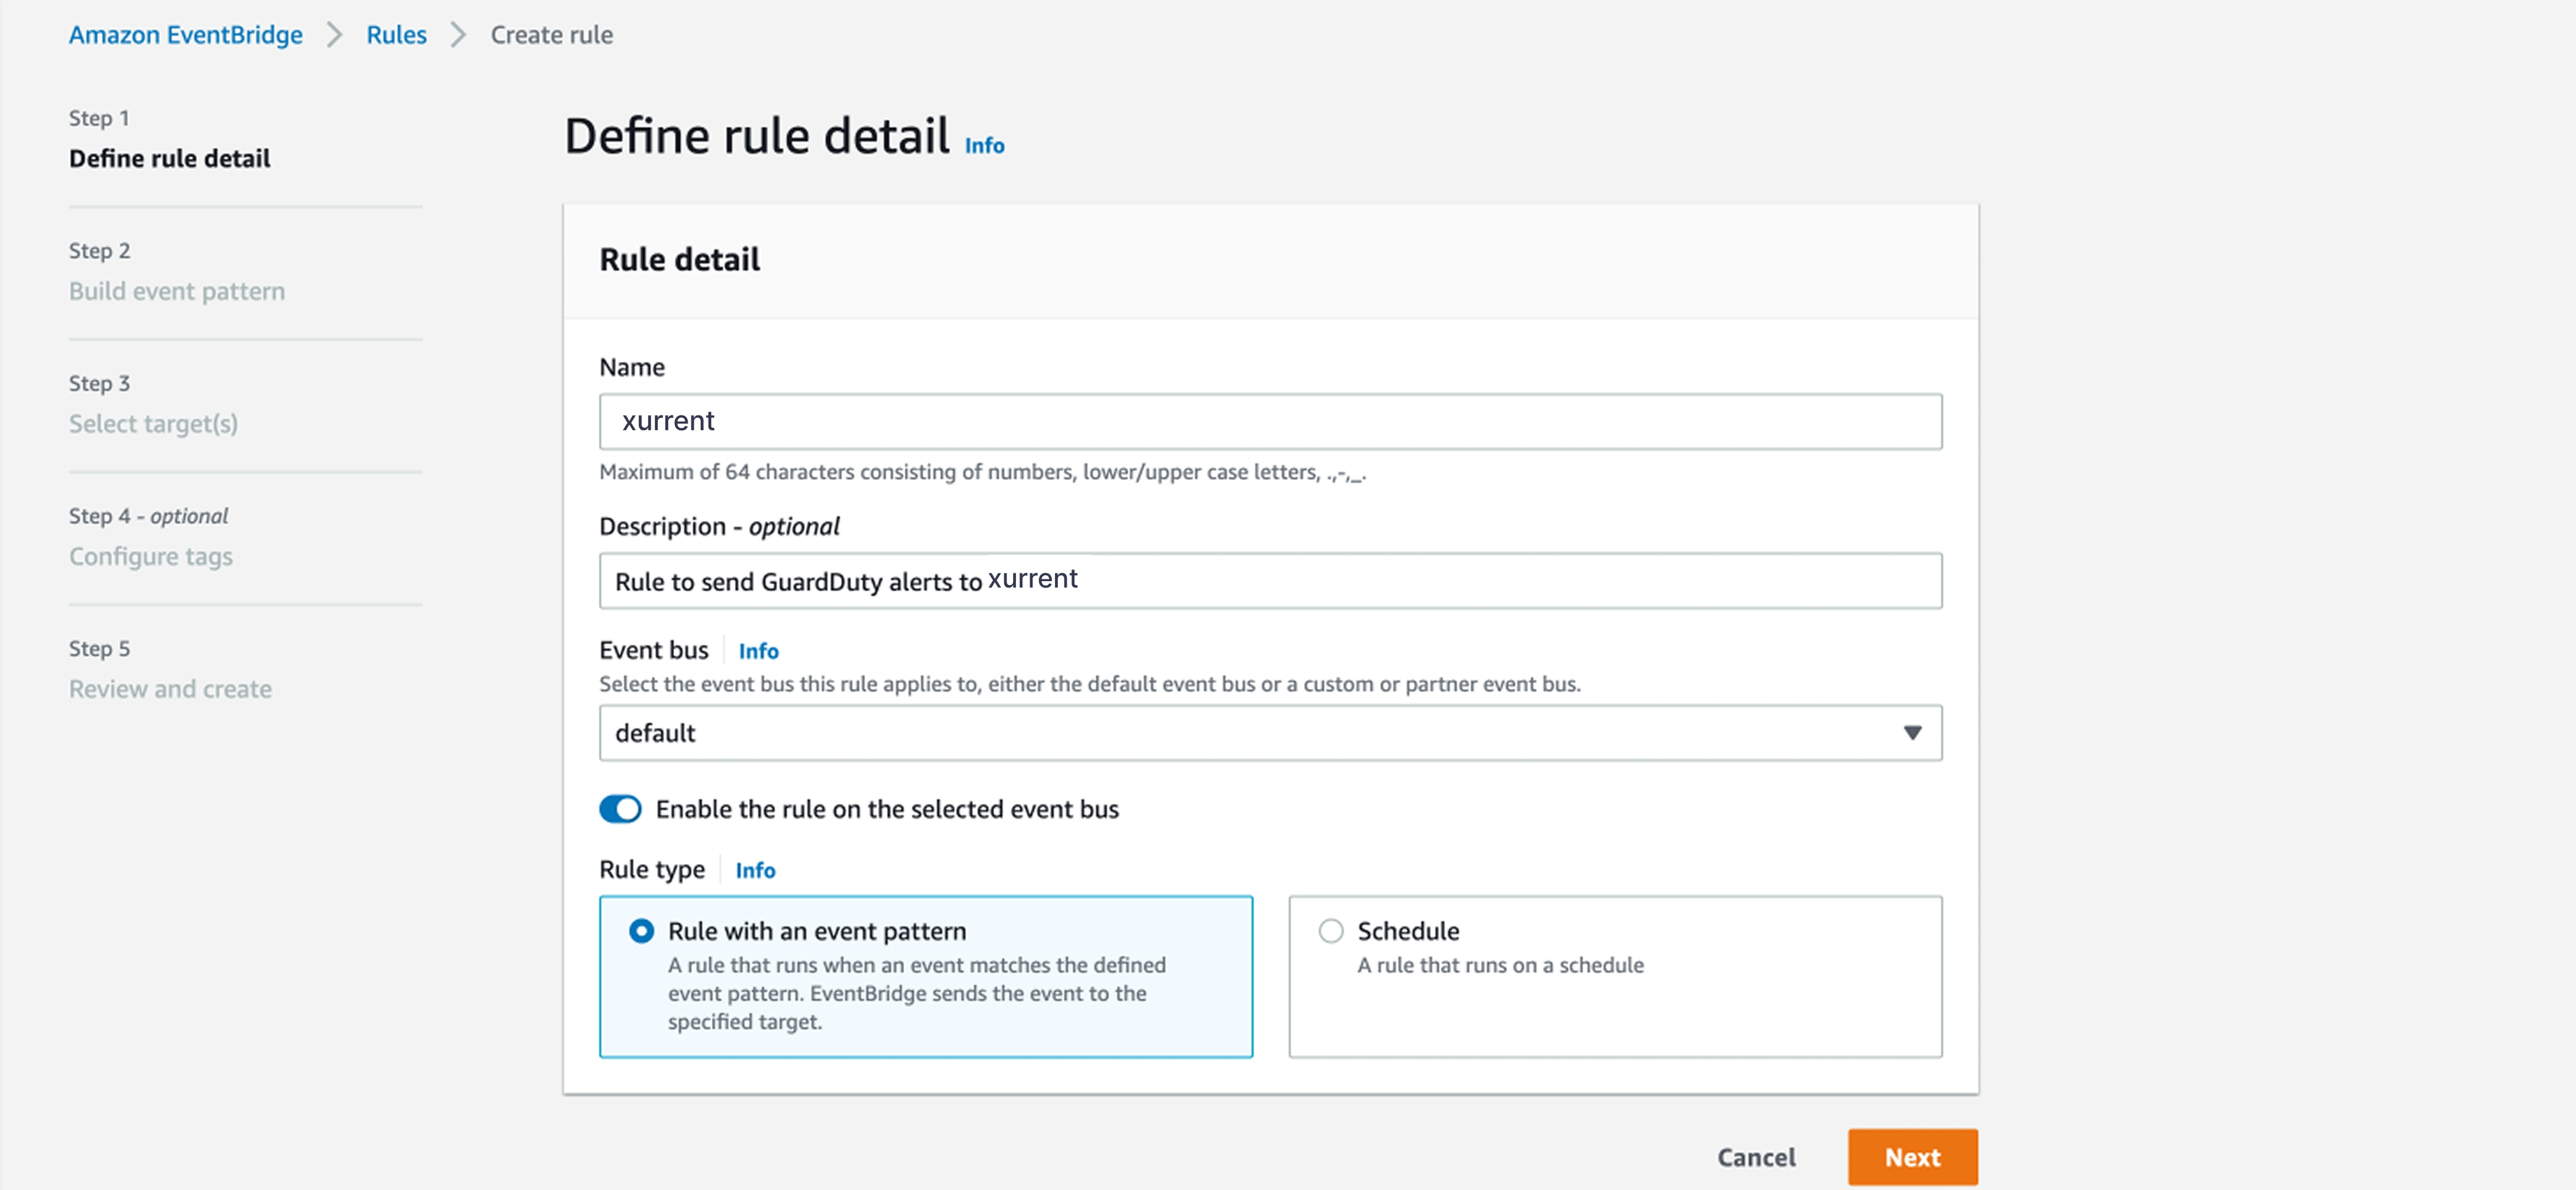
Task: Go to Select target(s) step
Action: 153,424
